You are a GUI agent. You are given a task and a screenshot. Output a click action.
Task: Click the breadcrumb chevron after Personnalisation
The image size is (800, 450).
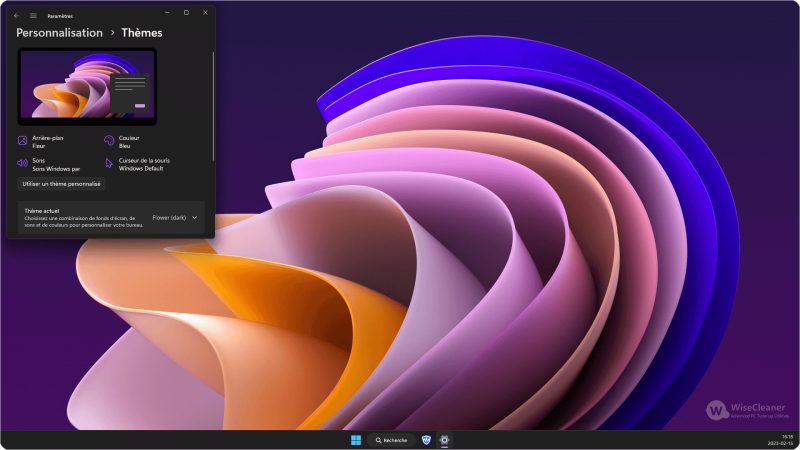pos(113,33)
